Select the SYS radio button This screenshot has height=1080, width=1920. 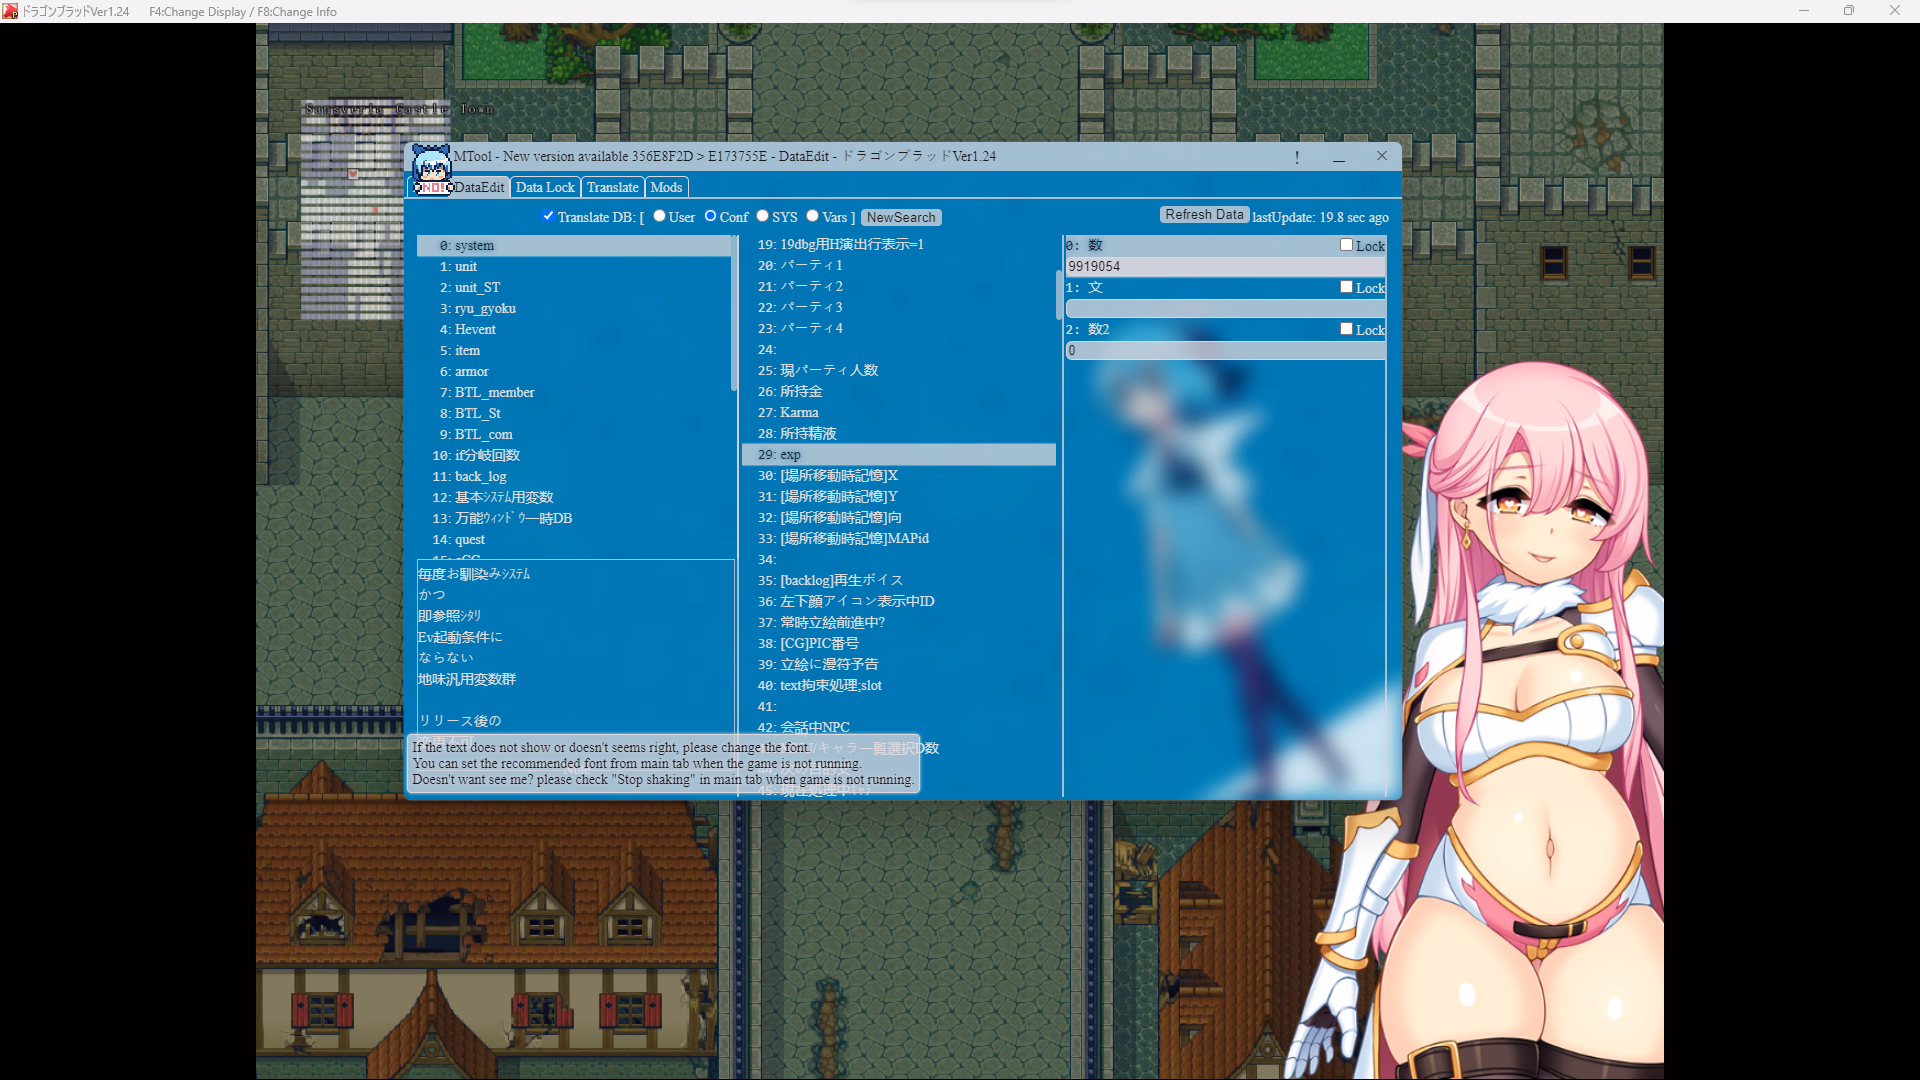[762, 216]
